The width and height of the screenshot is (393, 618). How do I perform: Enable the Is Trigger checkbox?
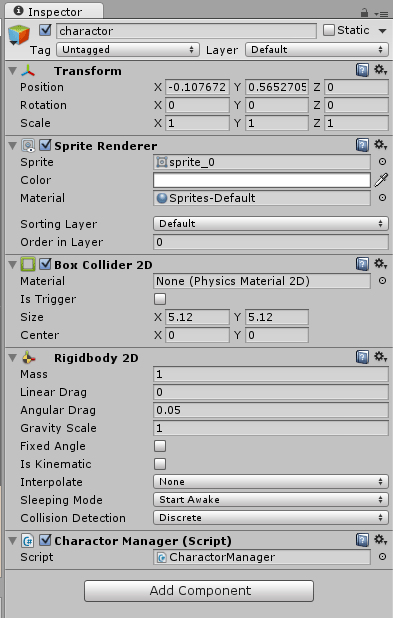pyautogui.click(x=160, y=299)
